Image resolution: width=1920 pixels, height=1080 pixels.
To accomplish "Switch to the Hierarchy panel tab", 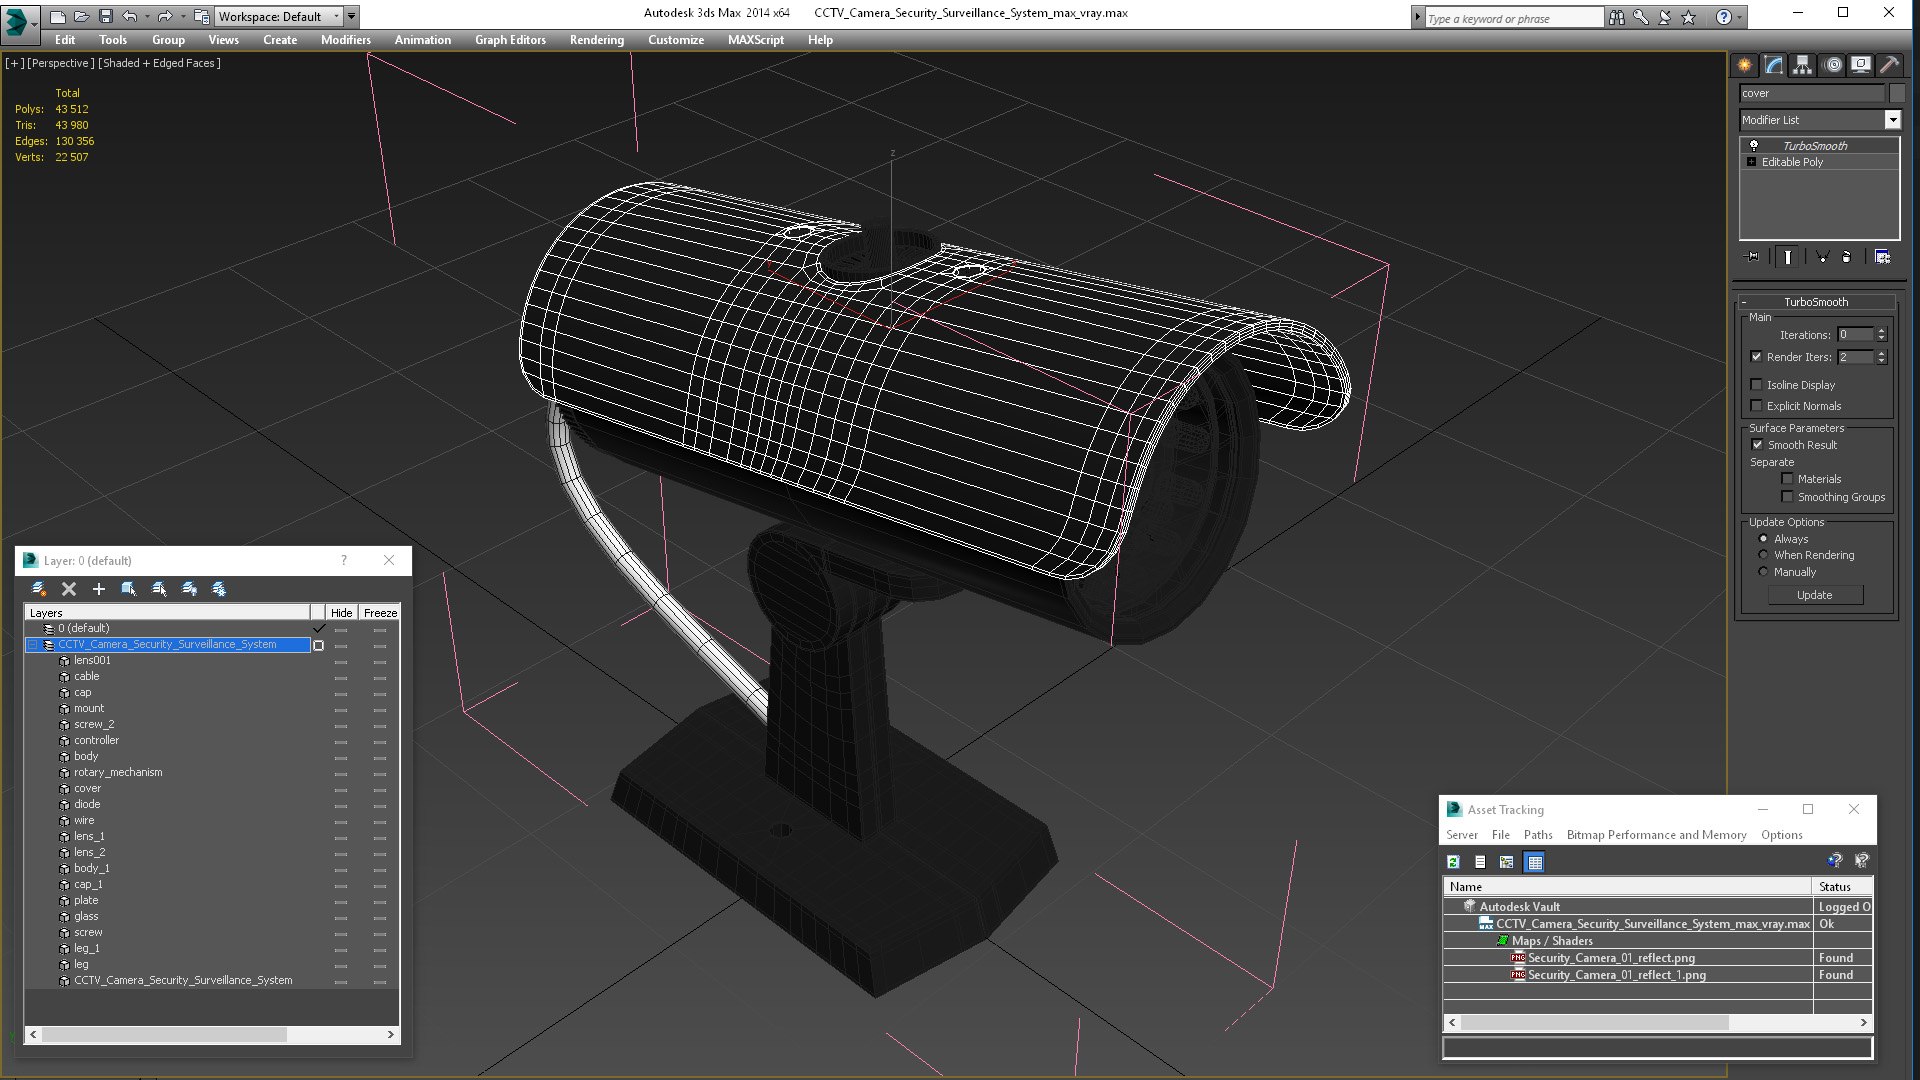I will coord(1802,65).
